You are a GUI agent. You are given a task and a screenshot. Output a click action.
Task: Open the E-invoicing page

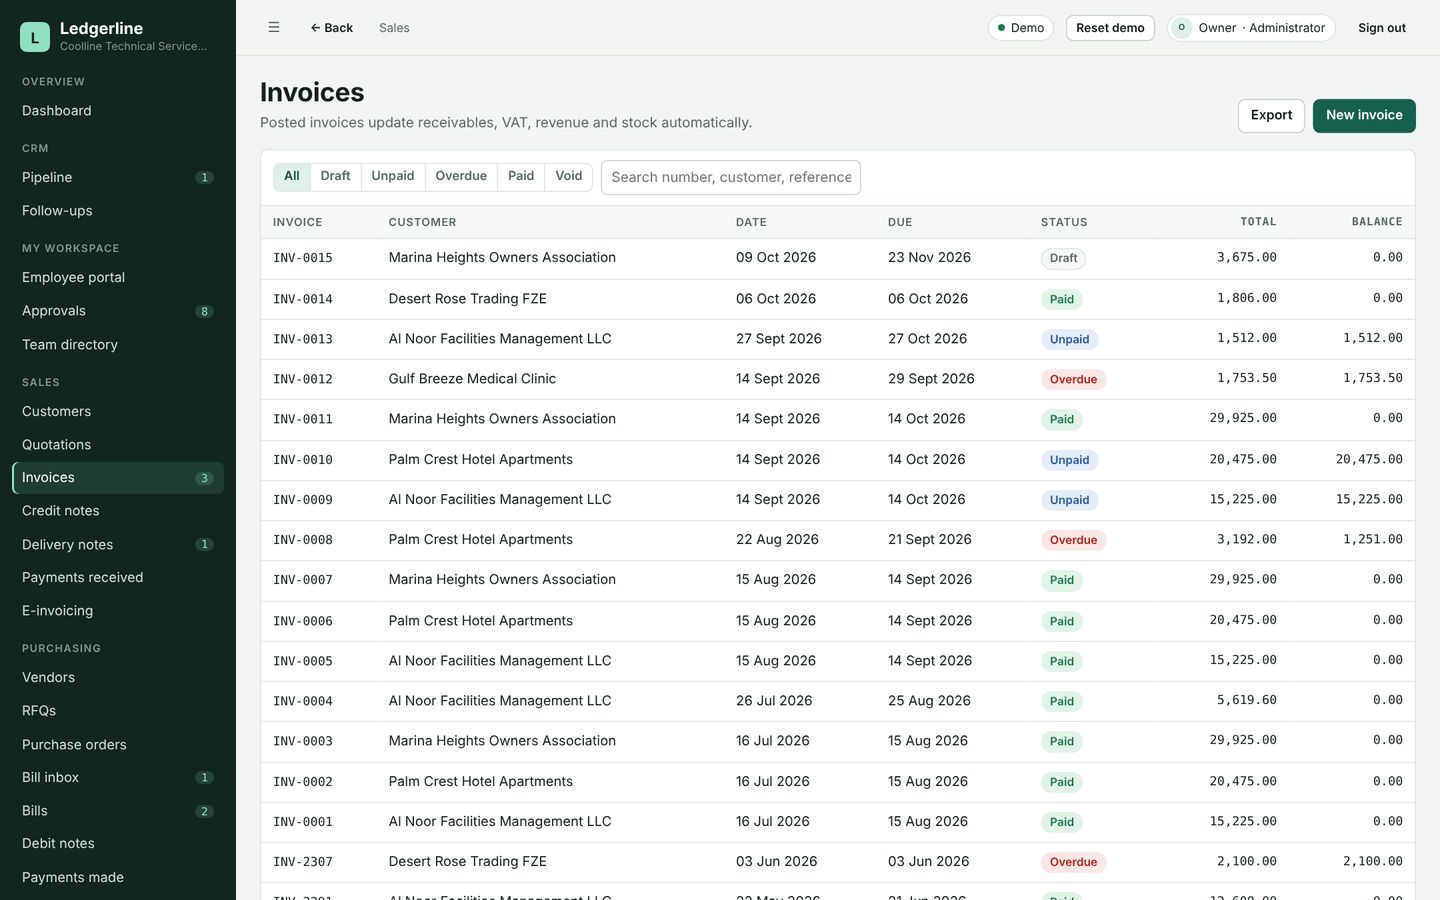[118, 611]
